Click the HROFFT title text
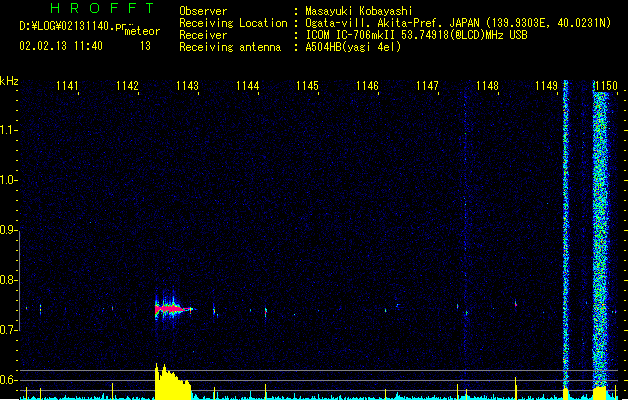This screenshot has width=629, height=400. pos(102,8)
